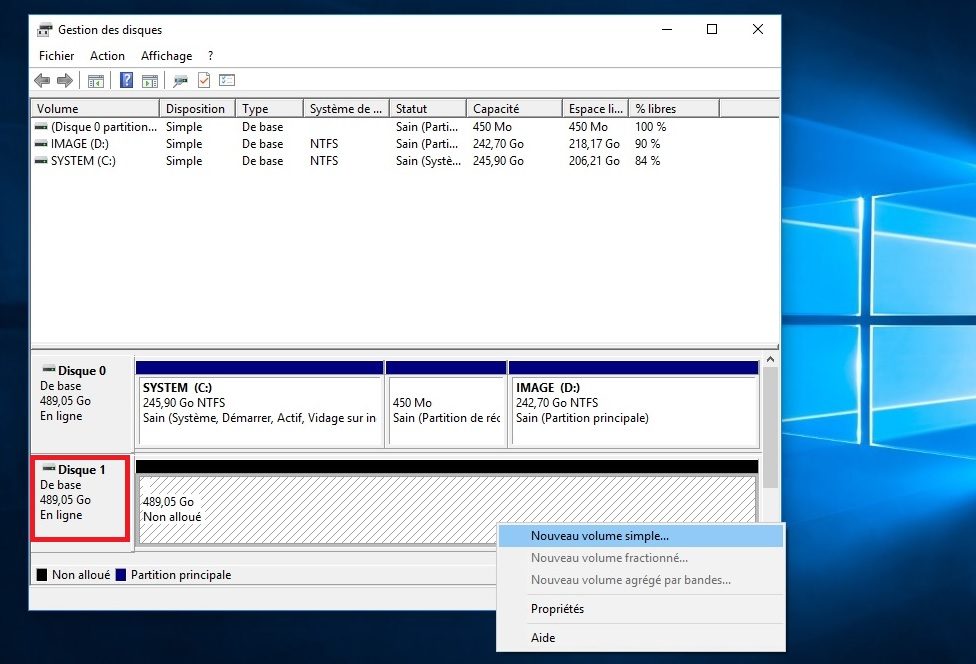Viewport: 976px width, 664px height.
Task: Click the show/hide console tree icon
Action: 96,81
